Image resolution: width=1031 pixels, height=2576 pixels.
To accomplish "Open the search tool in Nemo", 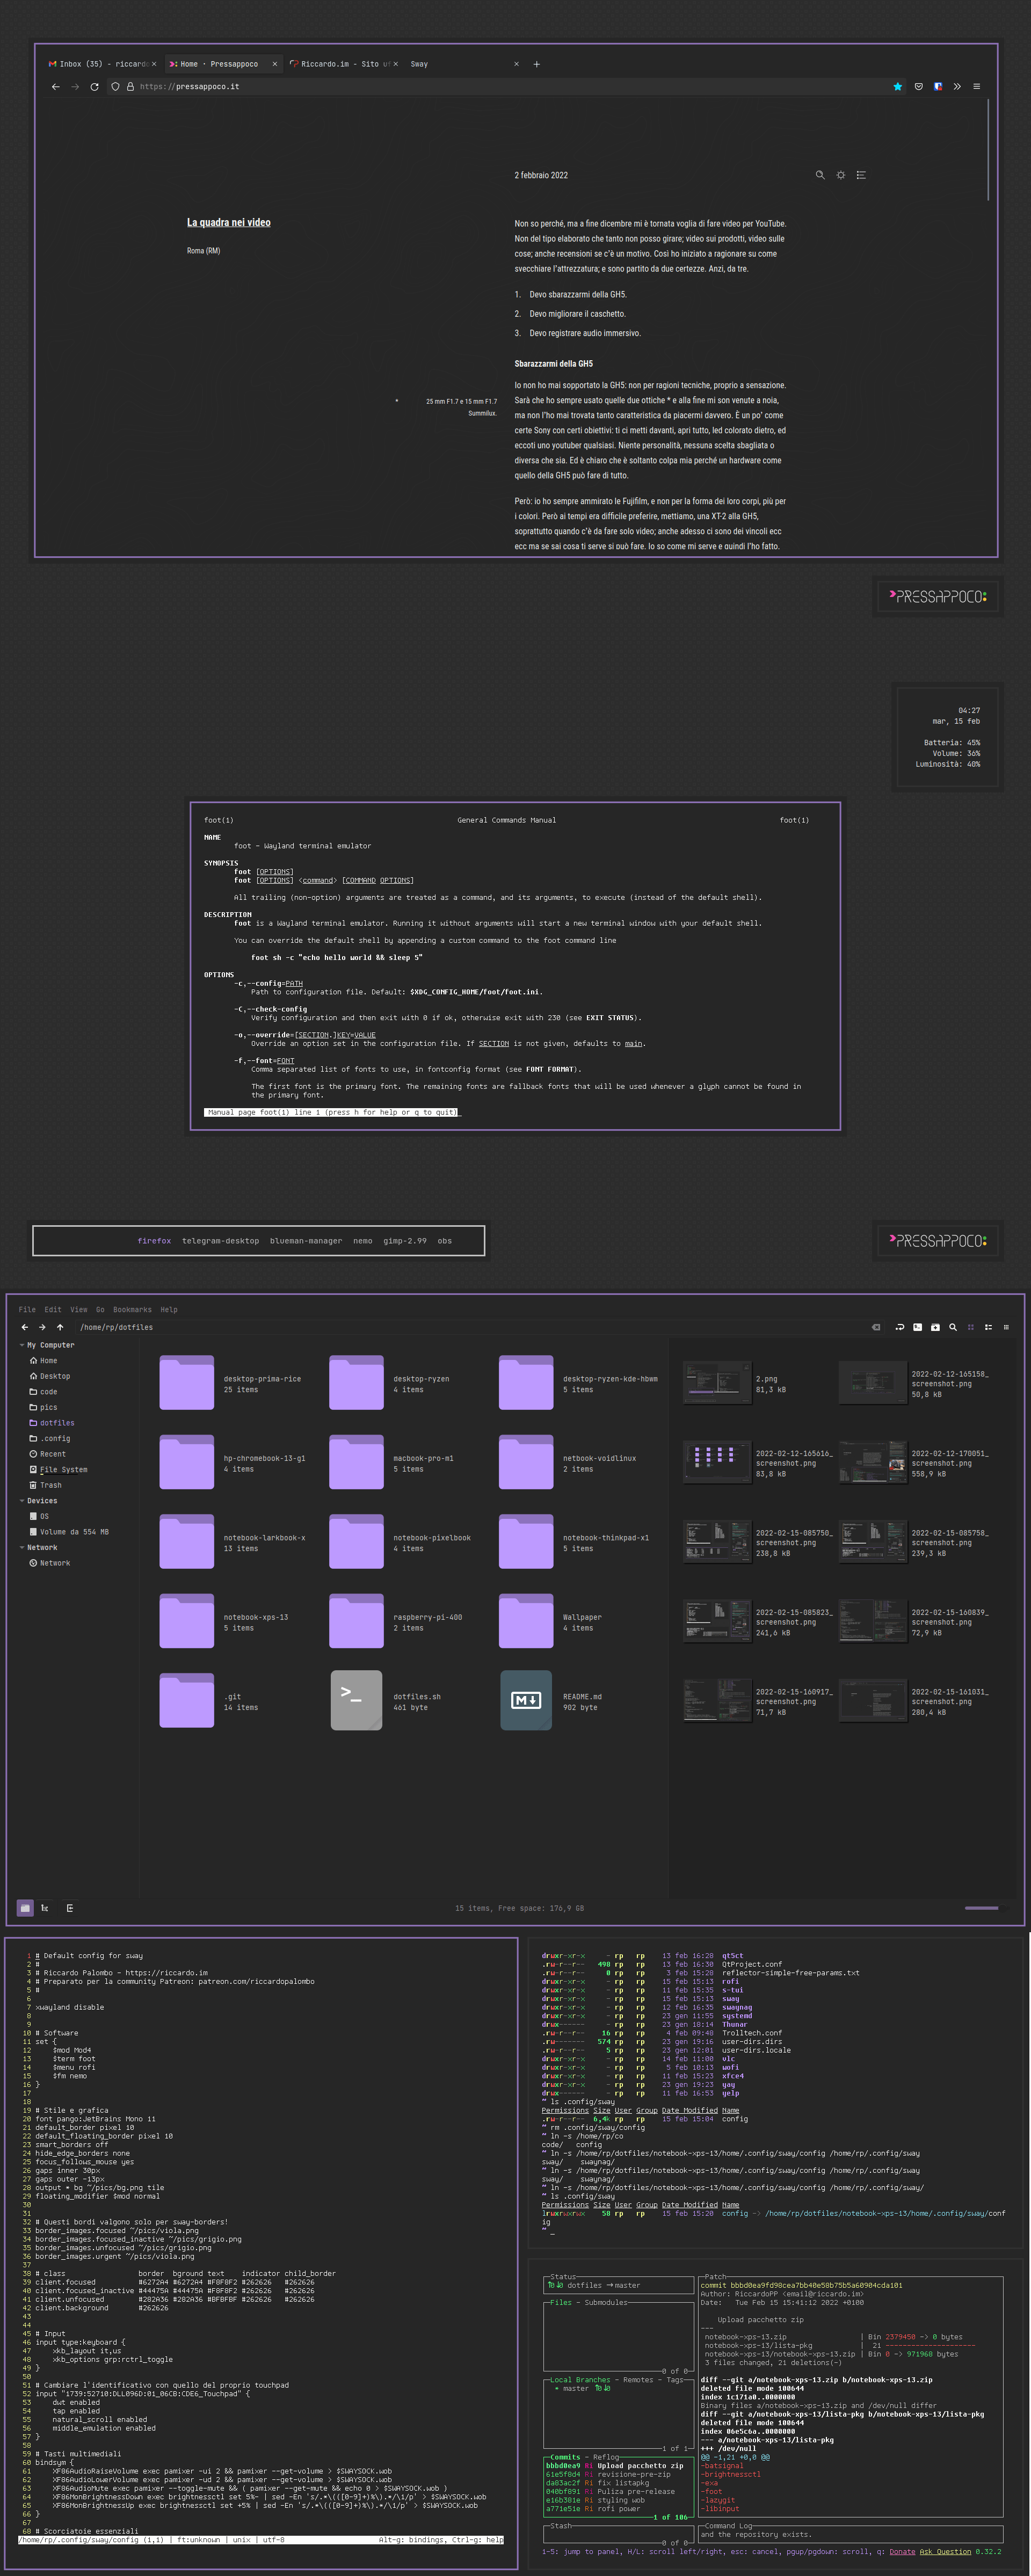I will (953, 1327).
